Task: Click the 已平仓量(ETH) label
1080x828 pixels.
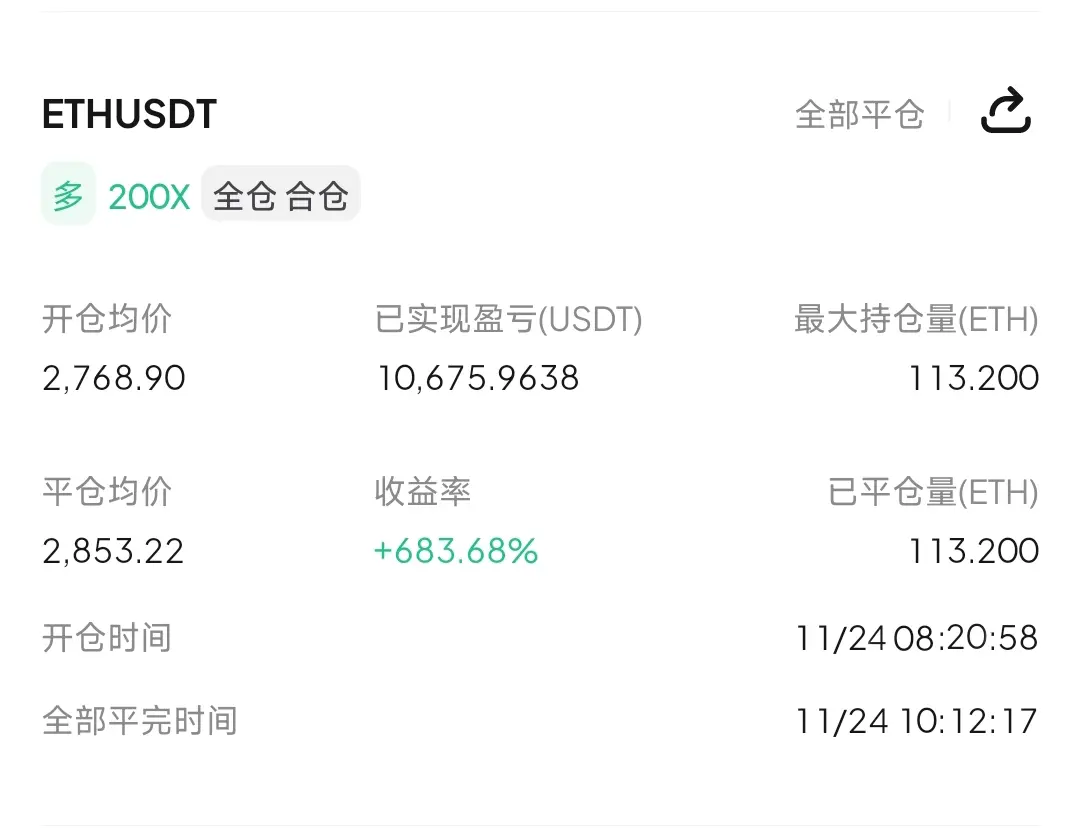Action: click(933, 492)
